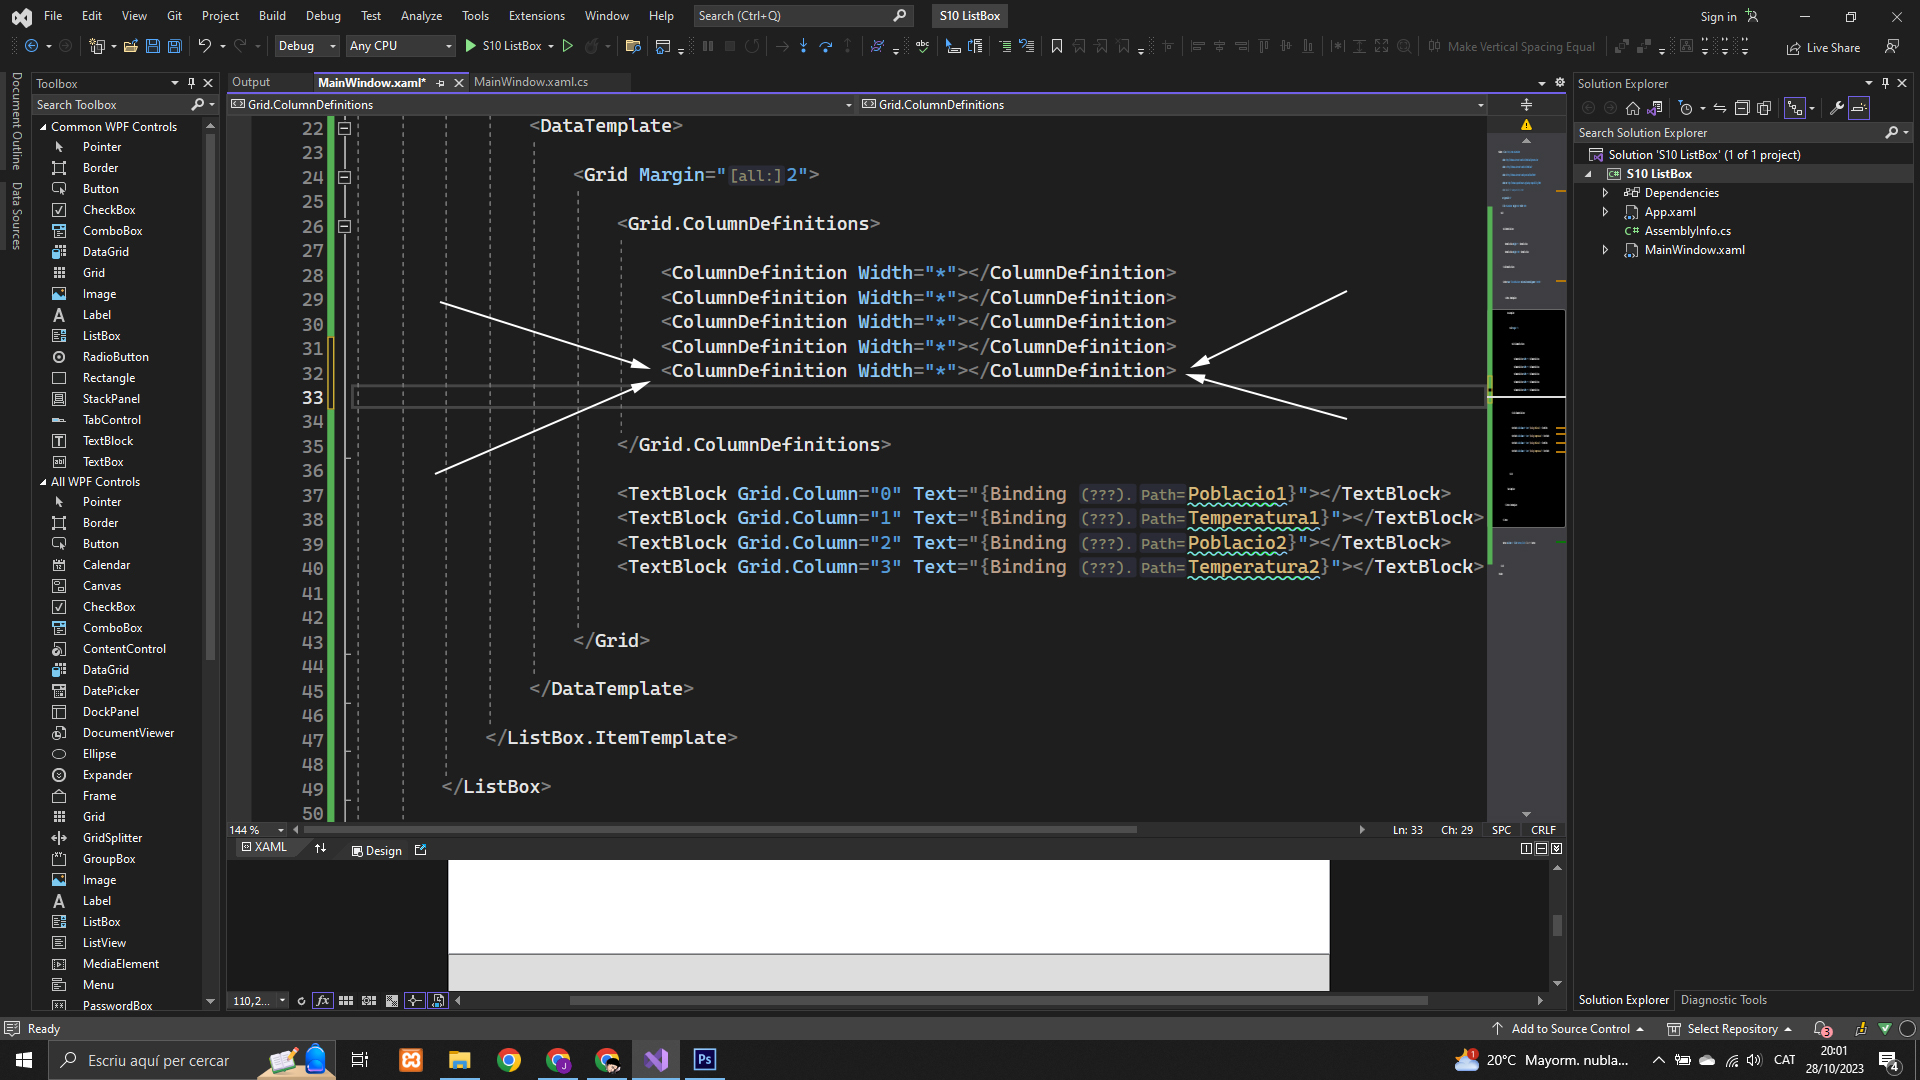
Task: Switch to the MainWindow.xaml.cs tab
Action: (531, 82)
